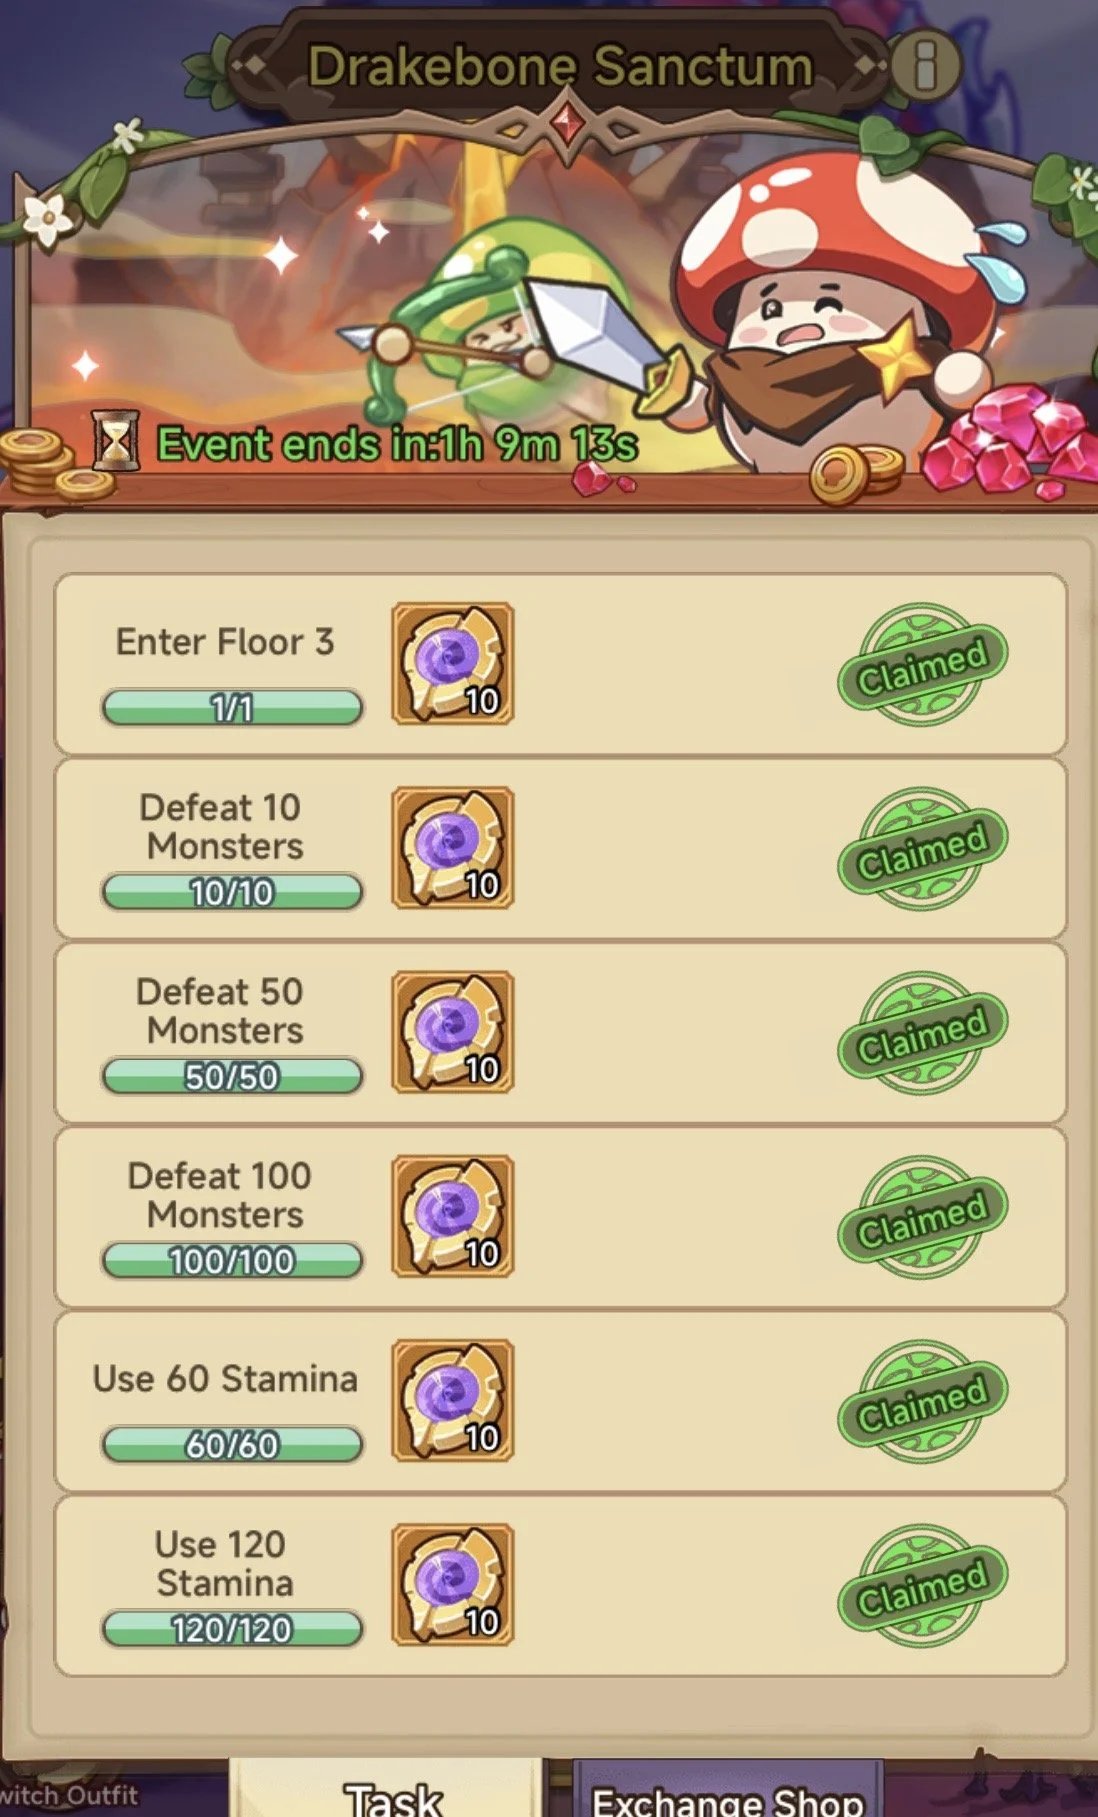Image resolution: width=1098 pixels, height=1817 pixels.
Task: Click the 100/100 monster progress bar
Action: (232, 1261)
